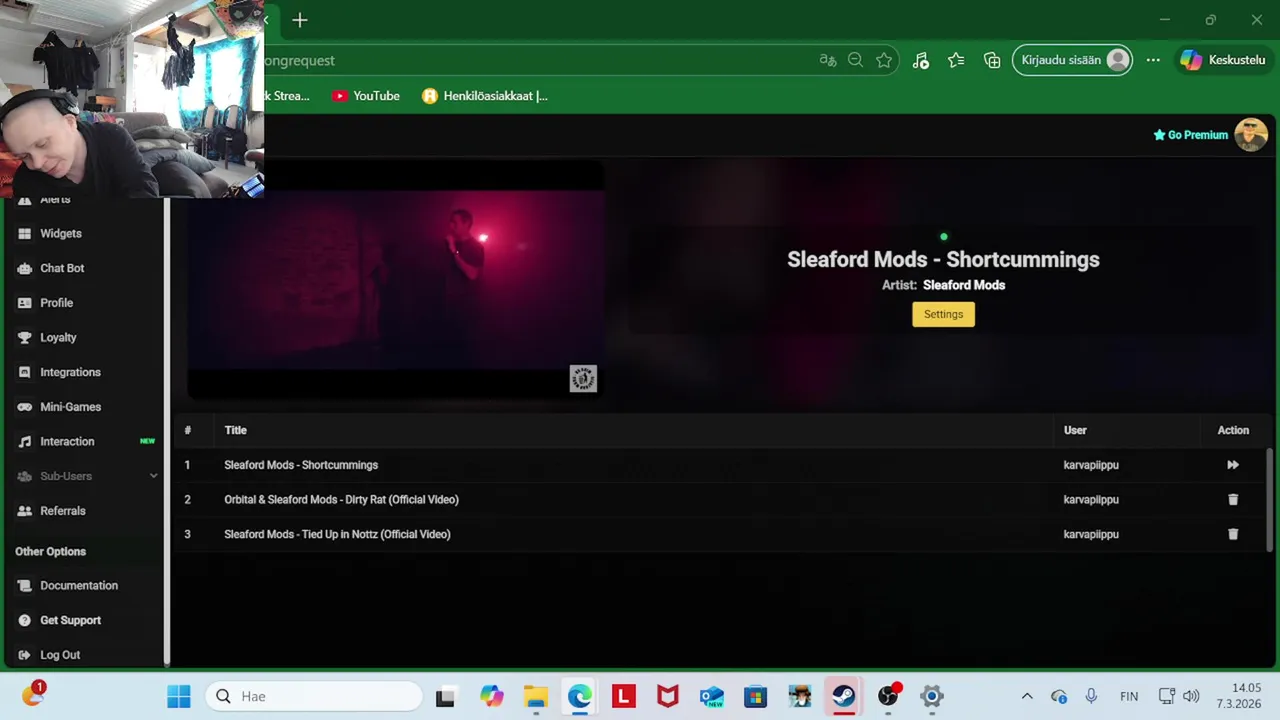Delete the Dirty Rat song request
Image resolution: width=1280 pixels, height=720 pixels.
(1233, 500)
